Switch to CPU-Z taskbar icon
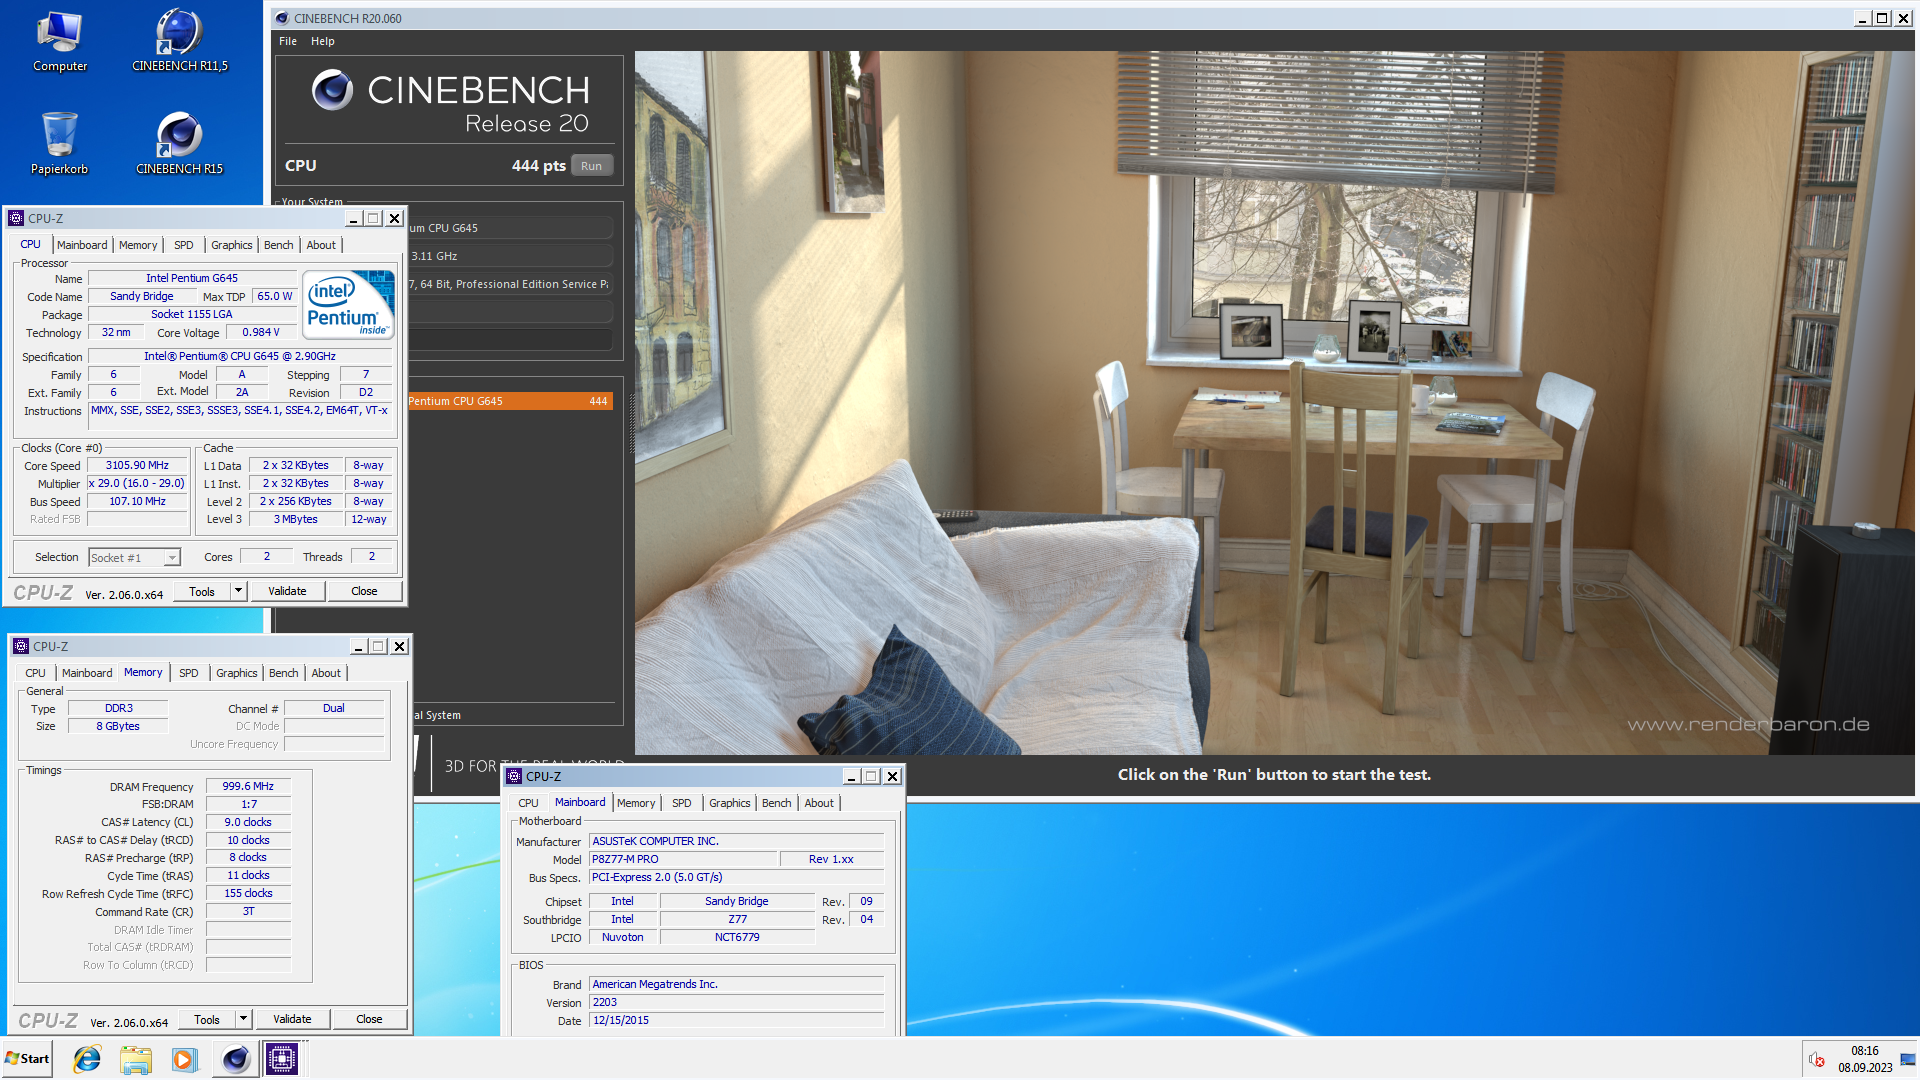 click(282, 1059)
